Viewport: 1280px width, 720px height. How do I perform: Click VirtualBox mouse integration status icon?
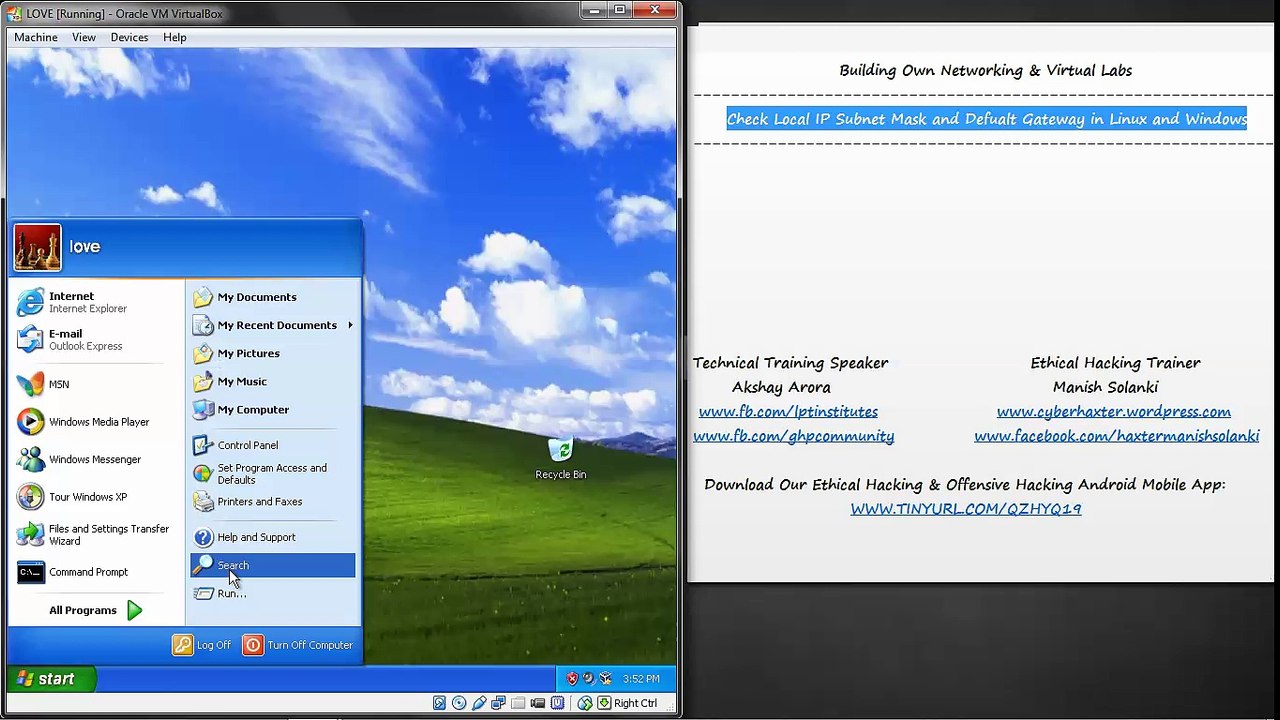(585, 703)
